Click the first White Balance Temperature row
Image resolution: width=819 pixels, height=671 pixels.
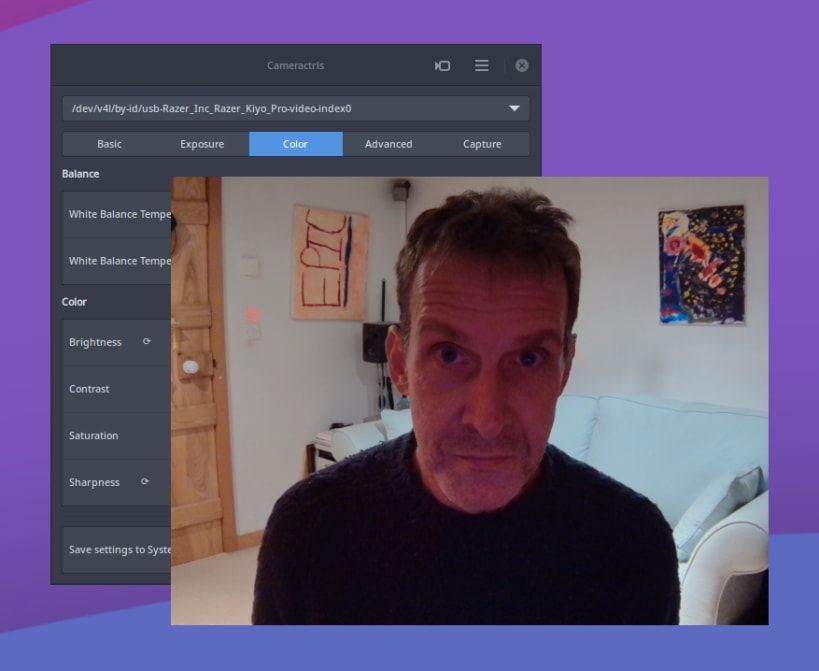coord(117,214)
